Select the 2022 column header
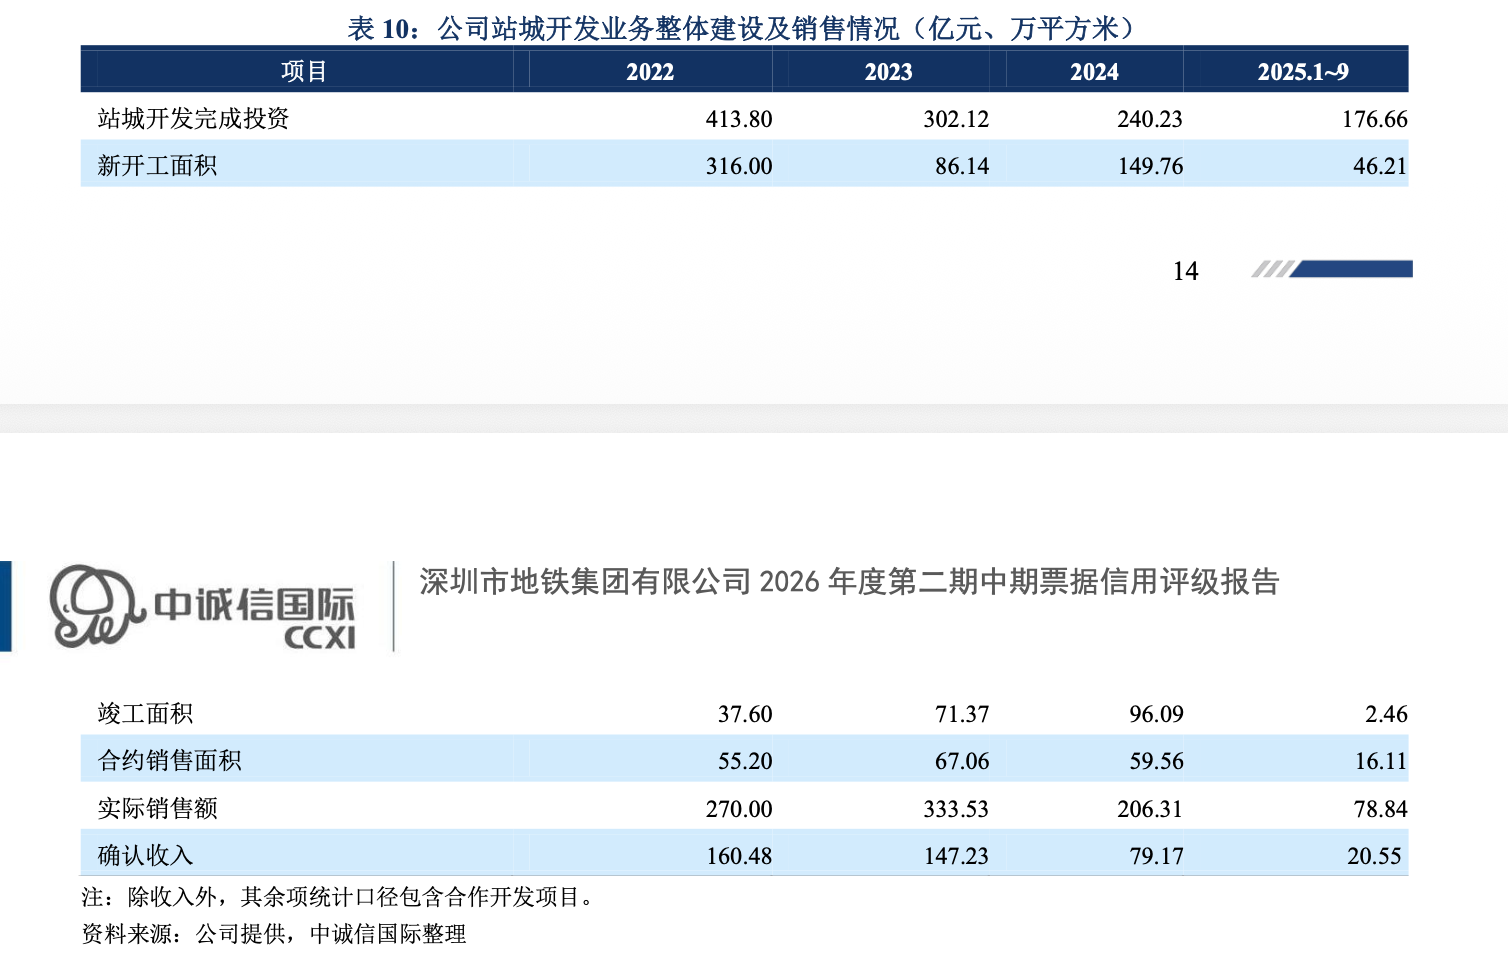The height and width of the screenshot is (966, 1508). tap(650, 72)
